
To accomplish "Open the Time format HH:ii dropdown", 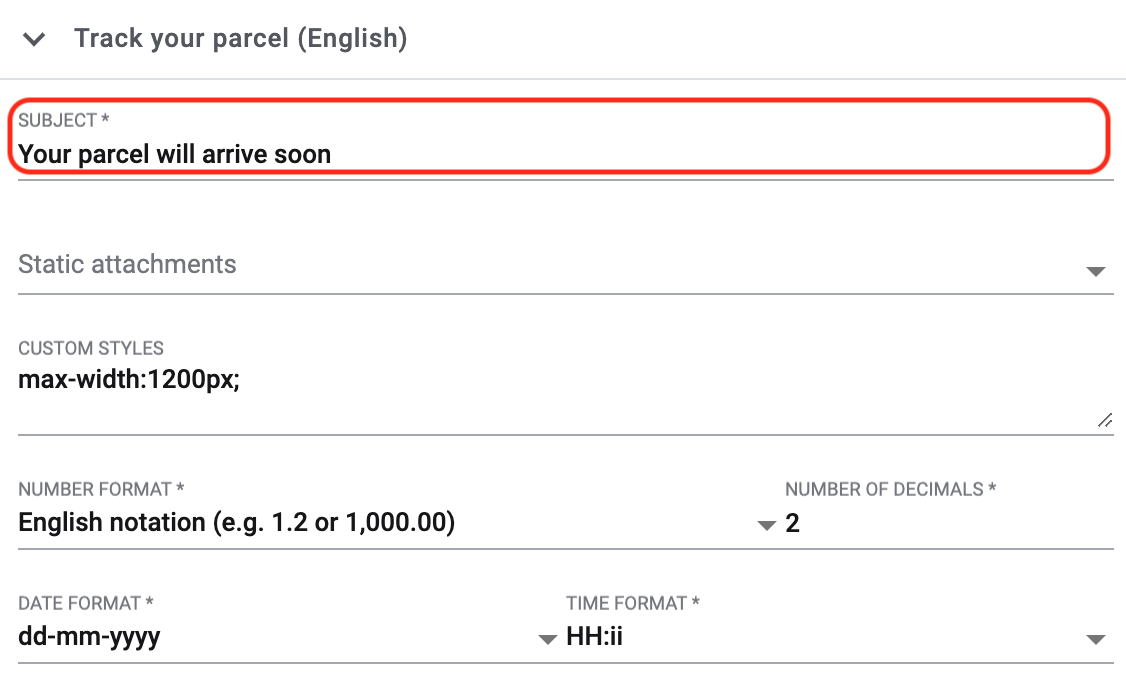I will point(820,637).
